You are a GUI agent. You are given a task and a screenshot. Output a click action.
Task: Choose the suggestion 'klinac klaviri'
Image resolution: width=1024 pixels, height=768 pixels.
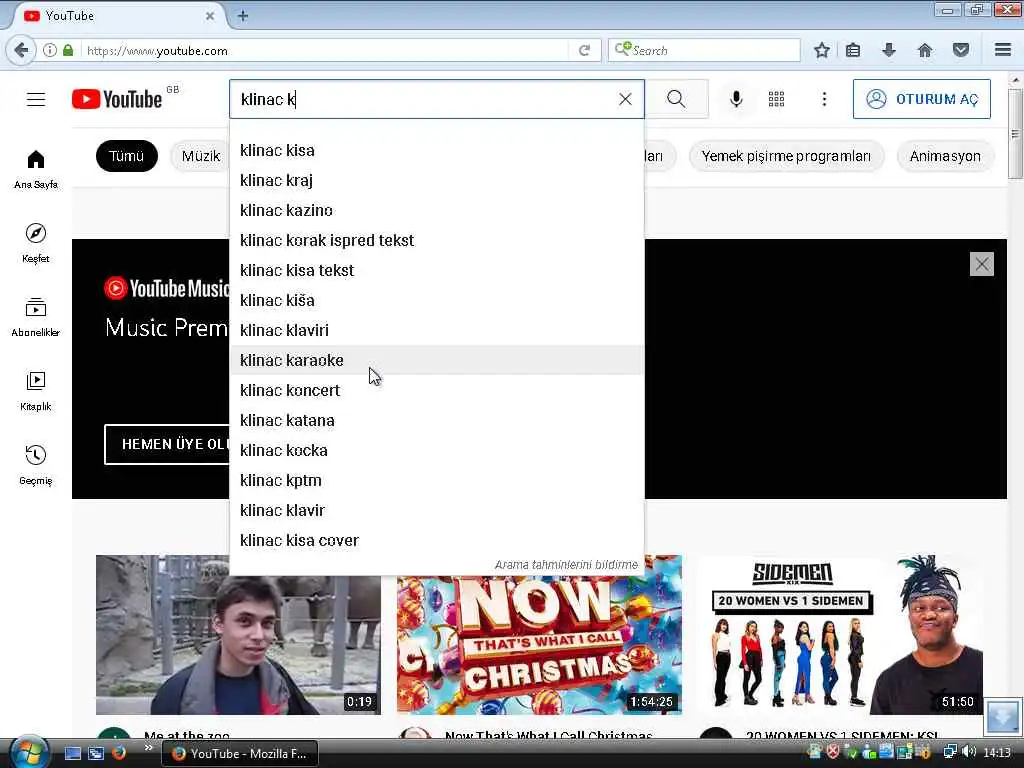[436, 330]
